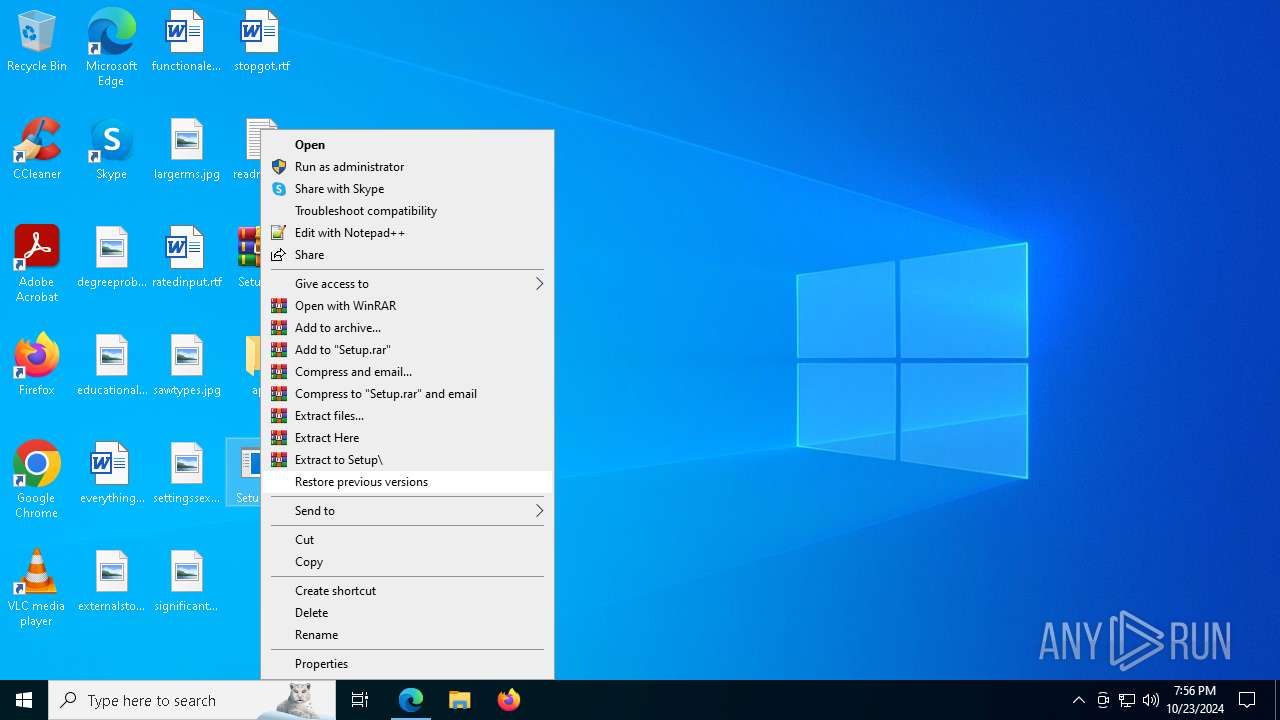Viewport: 1280px width, 720px height.
Task: Click Share in the context menu
Action: [x=408, y=255]
